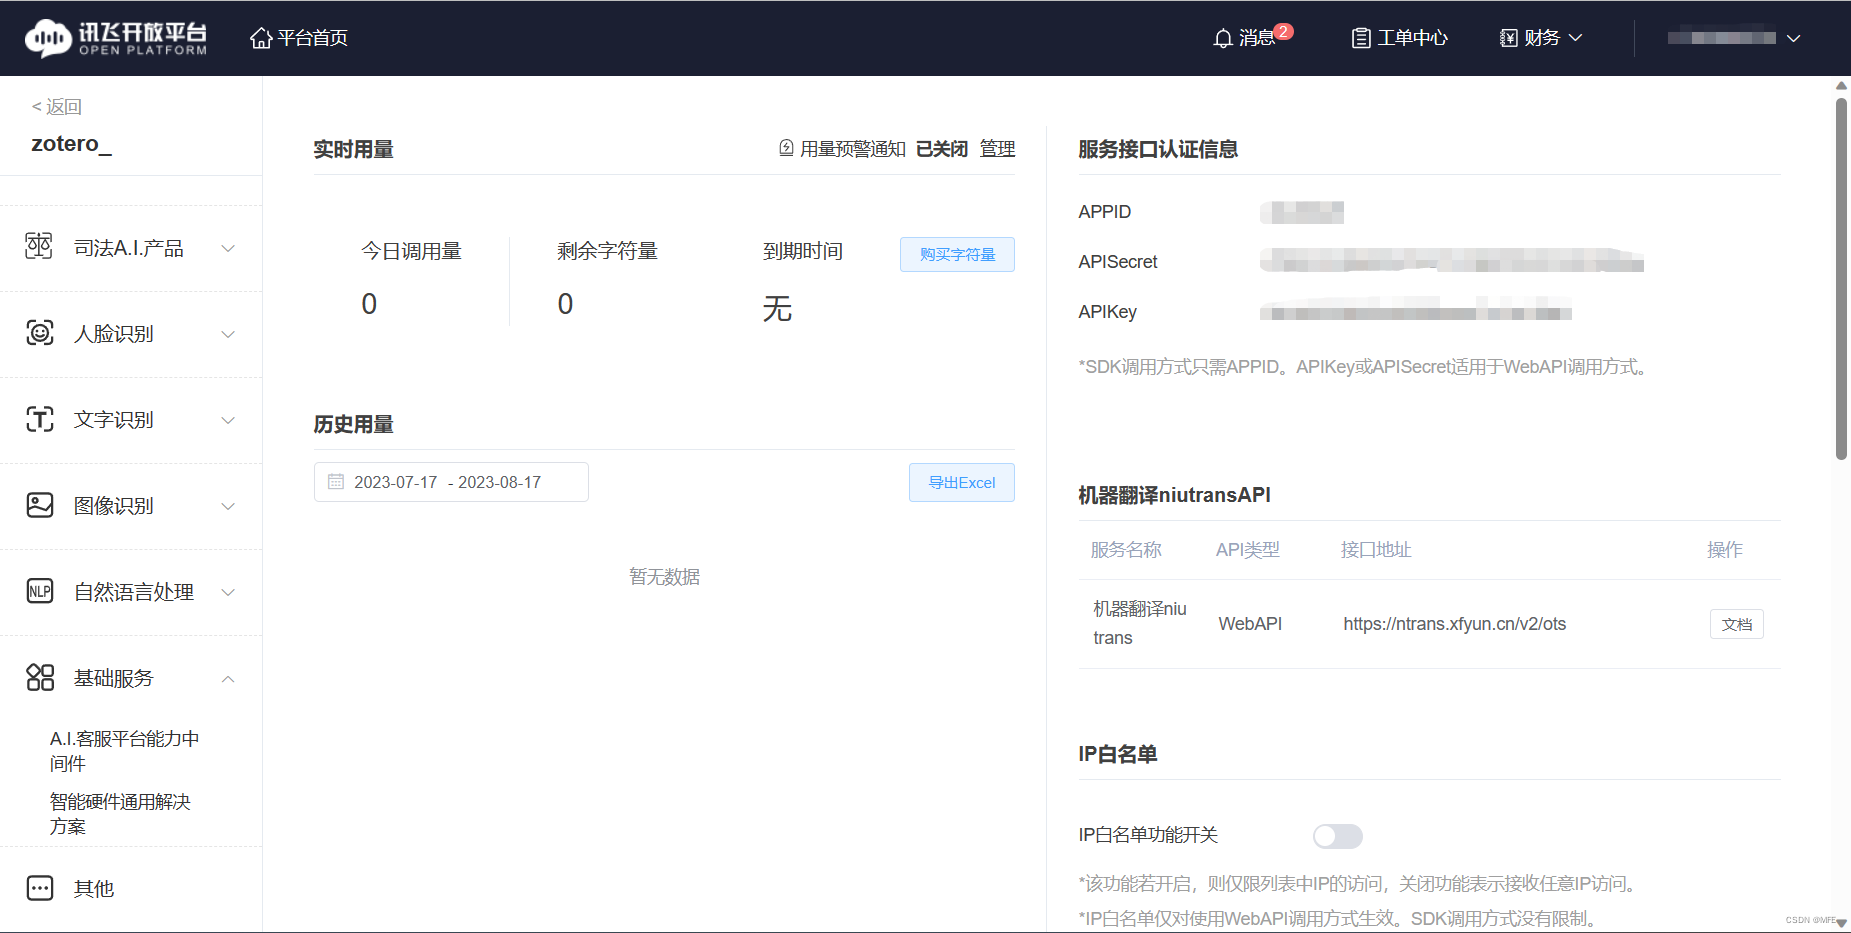1851x933 pixels.
Task: Click the scrollbar down arrow
Action: click(x=1841, y=923)
